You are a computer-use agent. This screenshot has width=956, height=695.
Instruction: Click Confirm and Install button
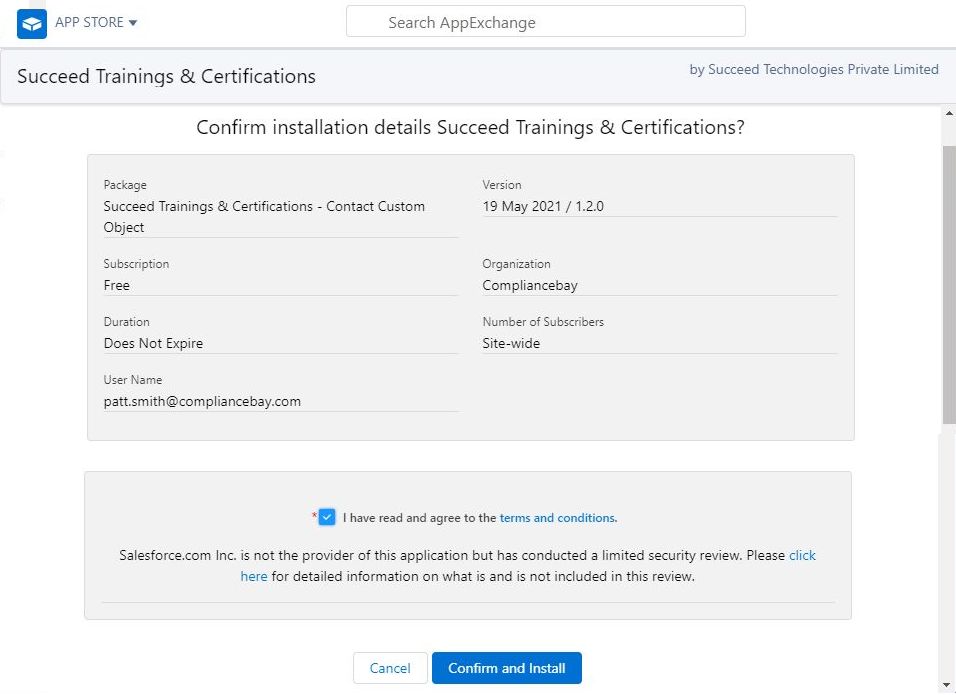(x=507, y=668)
